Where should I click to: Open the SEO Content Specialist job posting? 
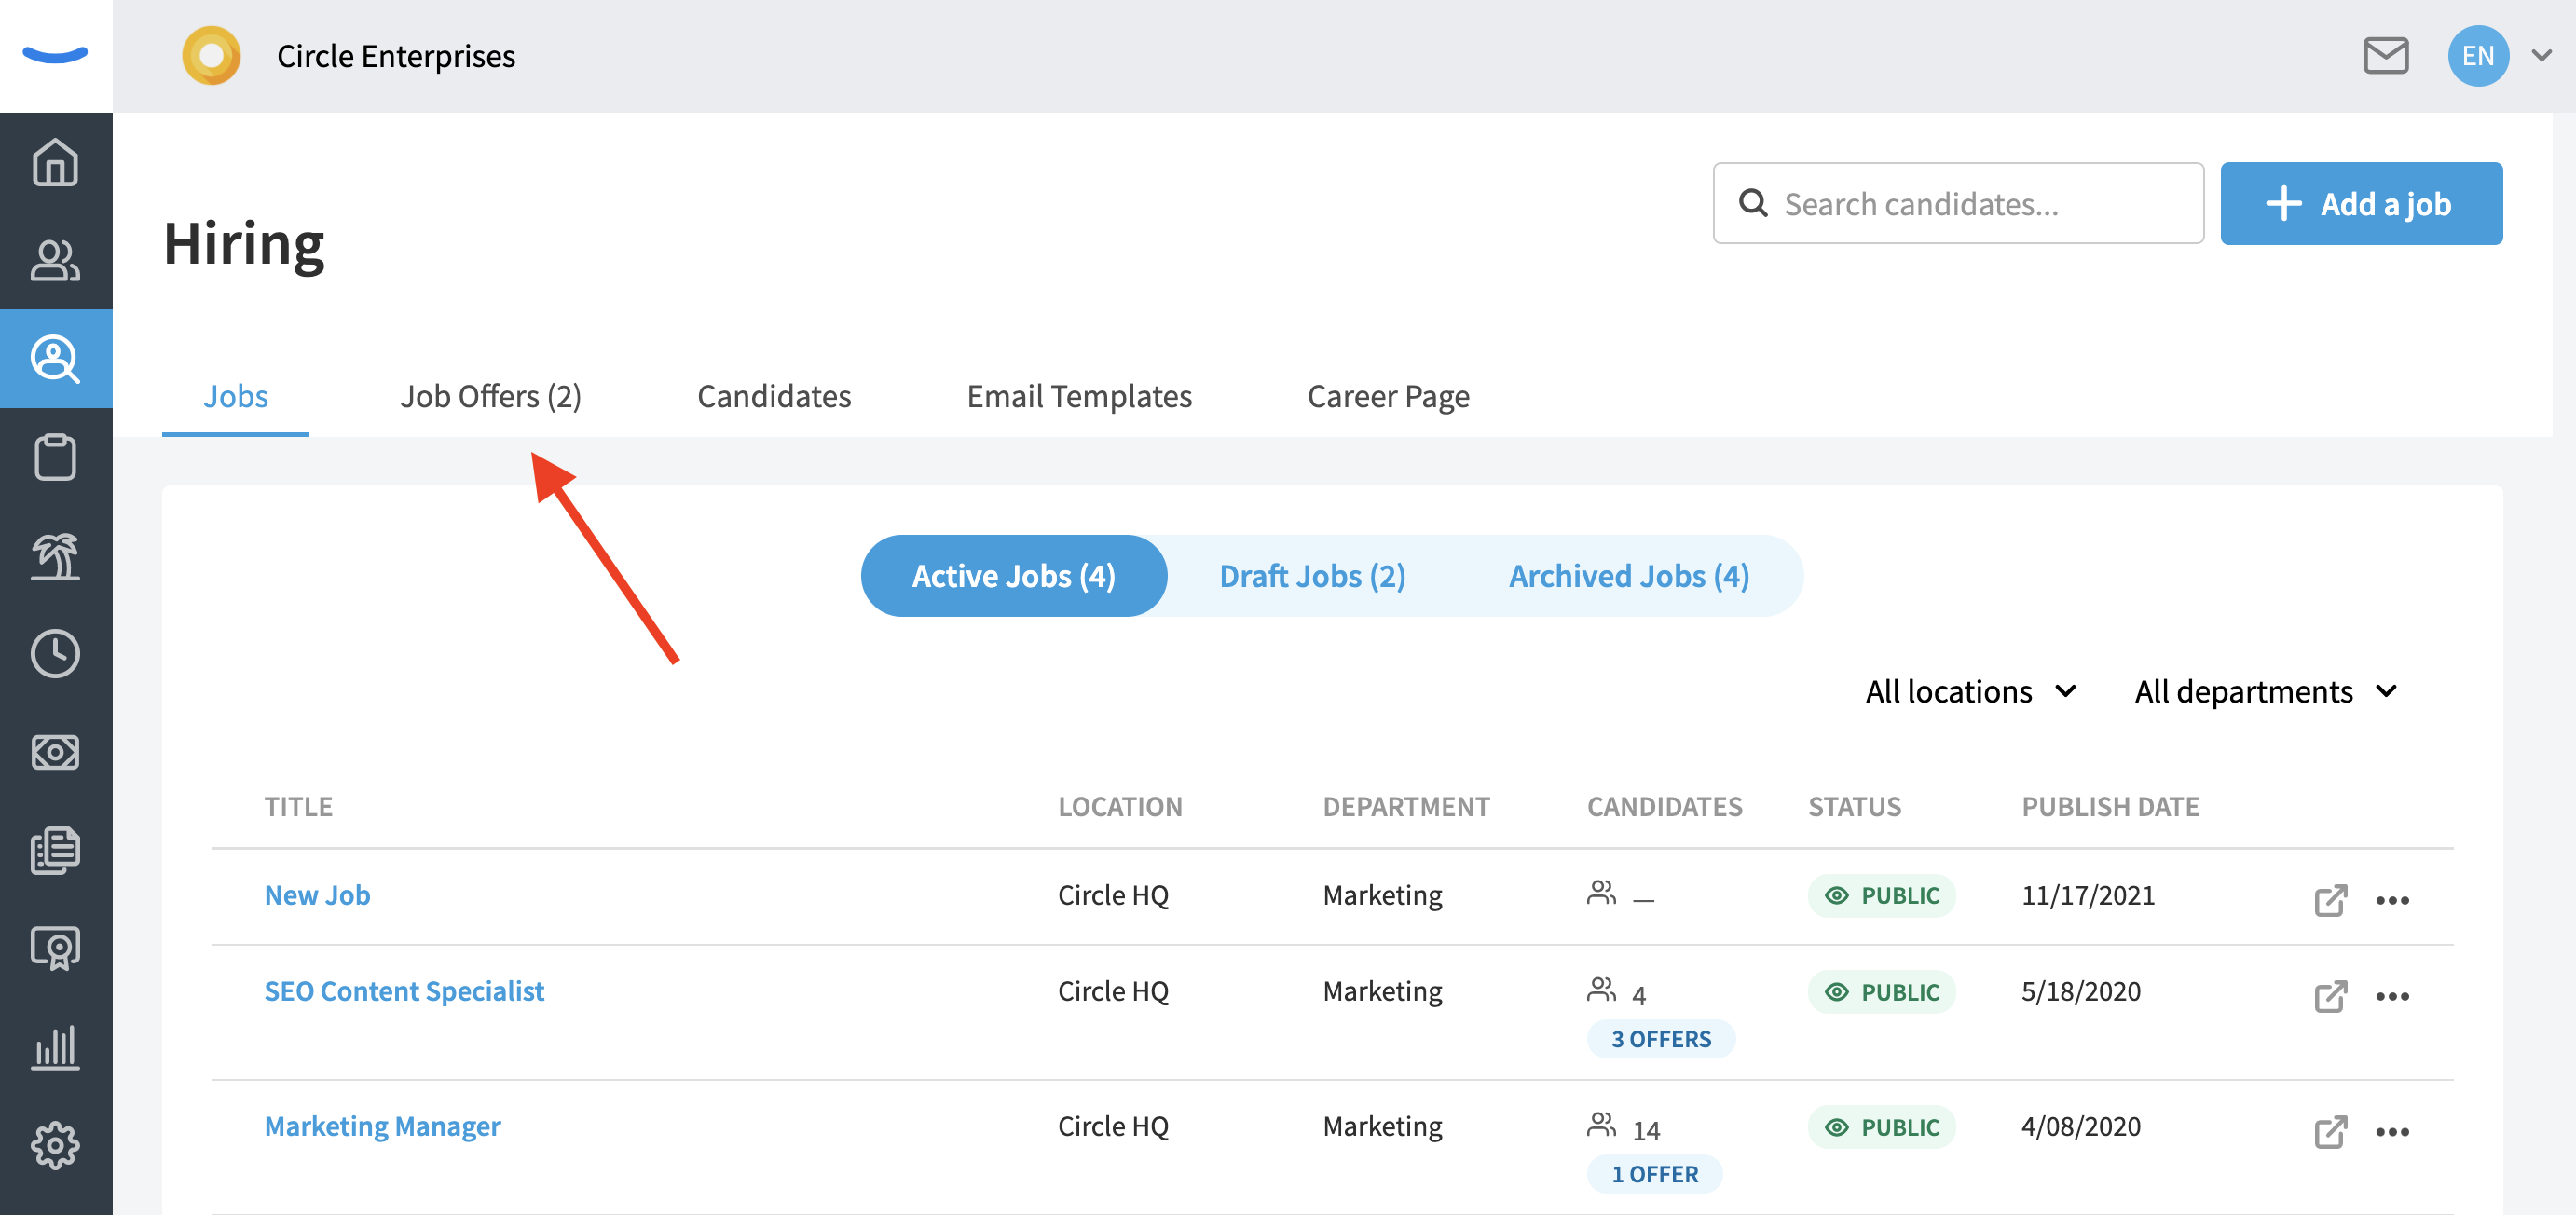pyautogui.click(x=404, y=990)
